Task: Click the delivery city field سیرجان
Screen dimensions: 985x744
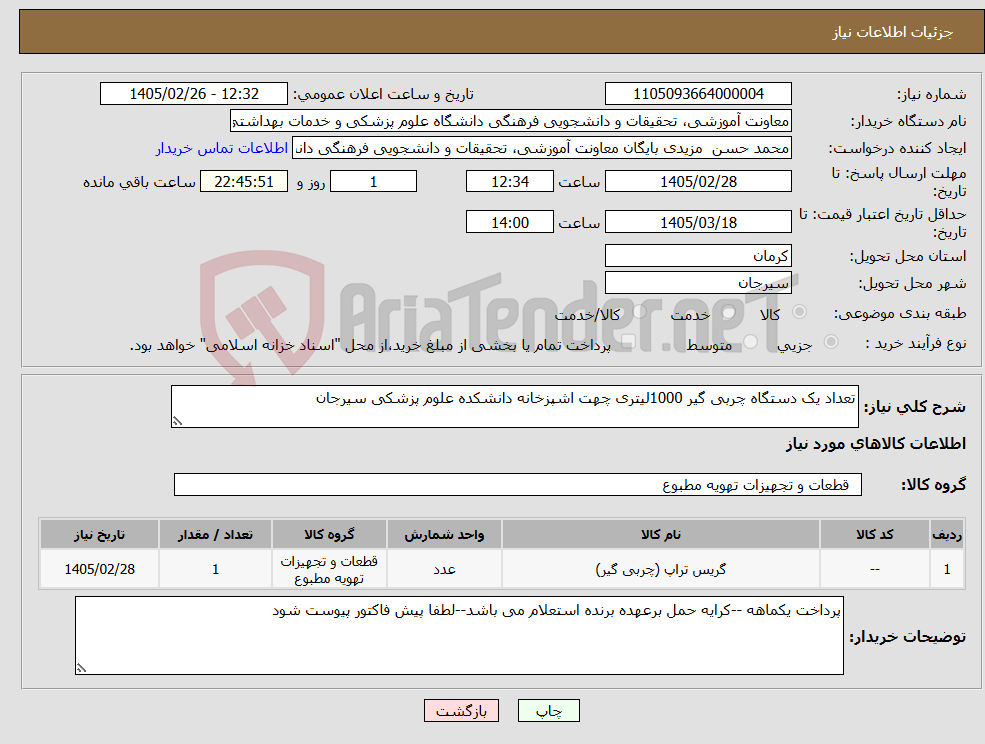Action: pos(698,283)
